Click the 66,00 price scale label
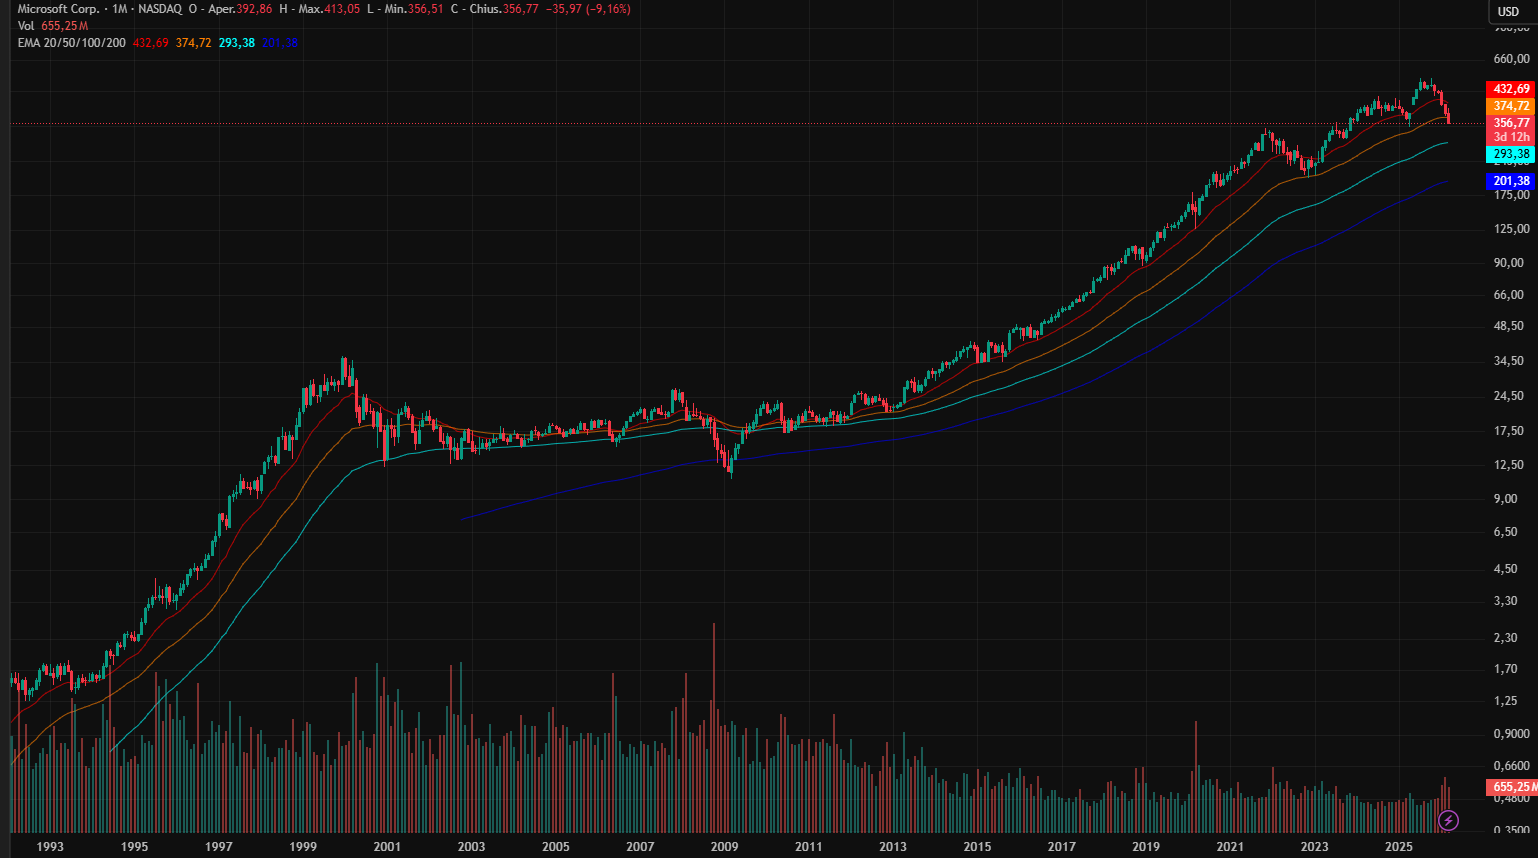1538x858 pixels. (x=1509, y=295)
